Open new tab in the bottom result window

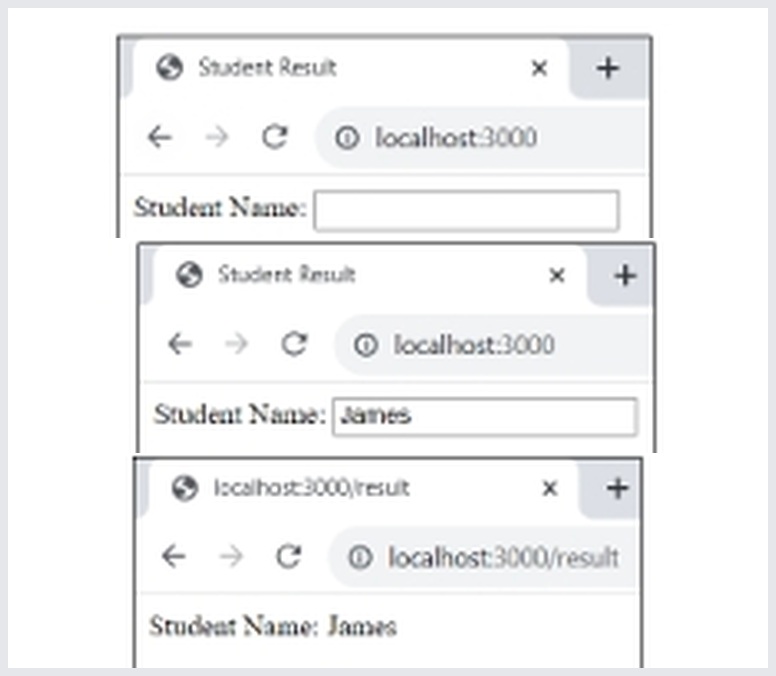[x=618, y=488]
